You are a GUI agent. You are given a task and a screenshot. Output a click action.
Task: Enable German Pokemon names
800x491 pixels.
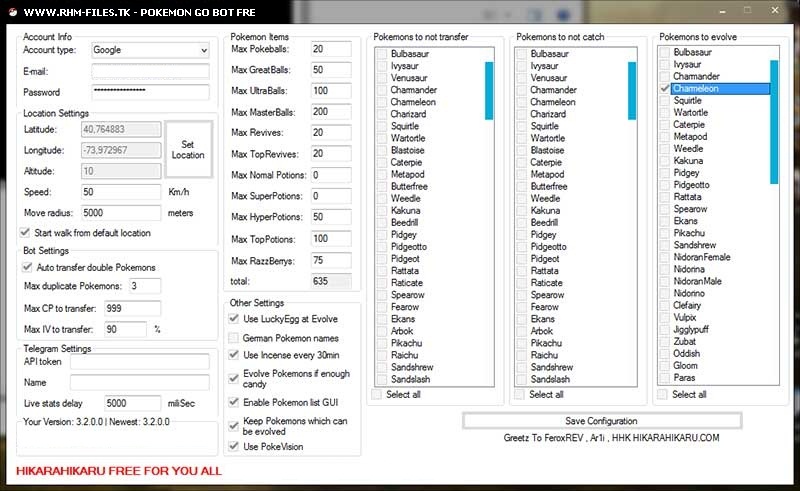click(234, 338)
